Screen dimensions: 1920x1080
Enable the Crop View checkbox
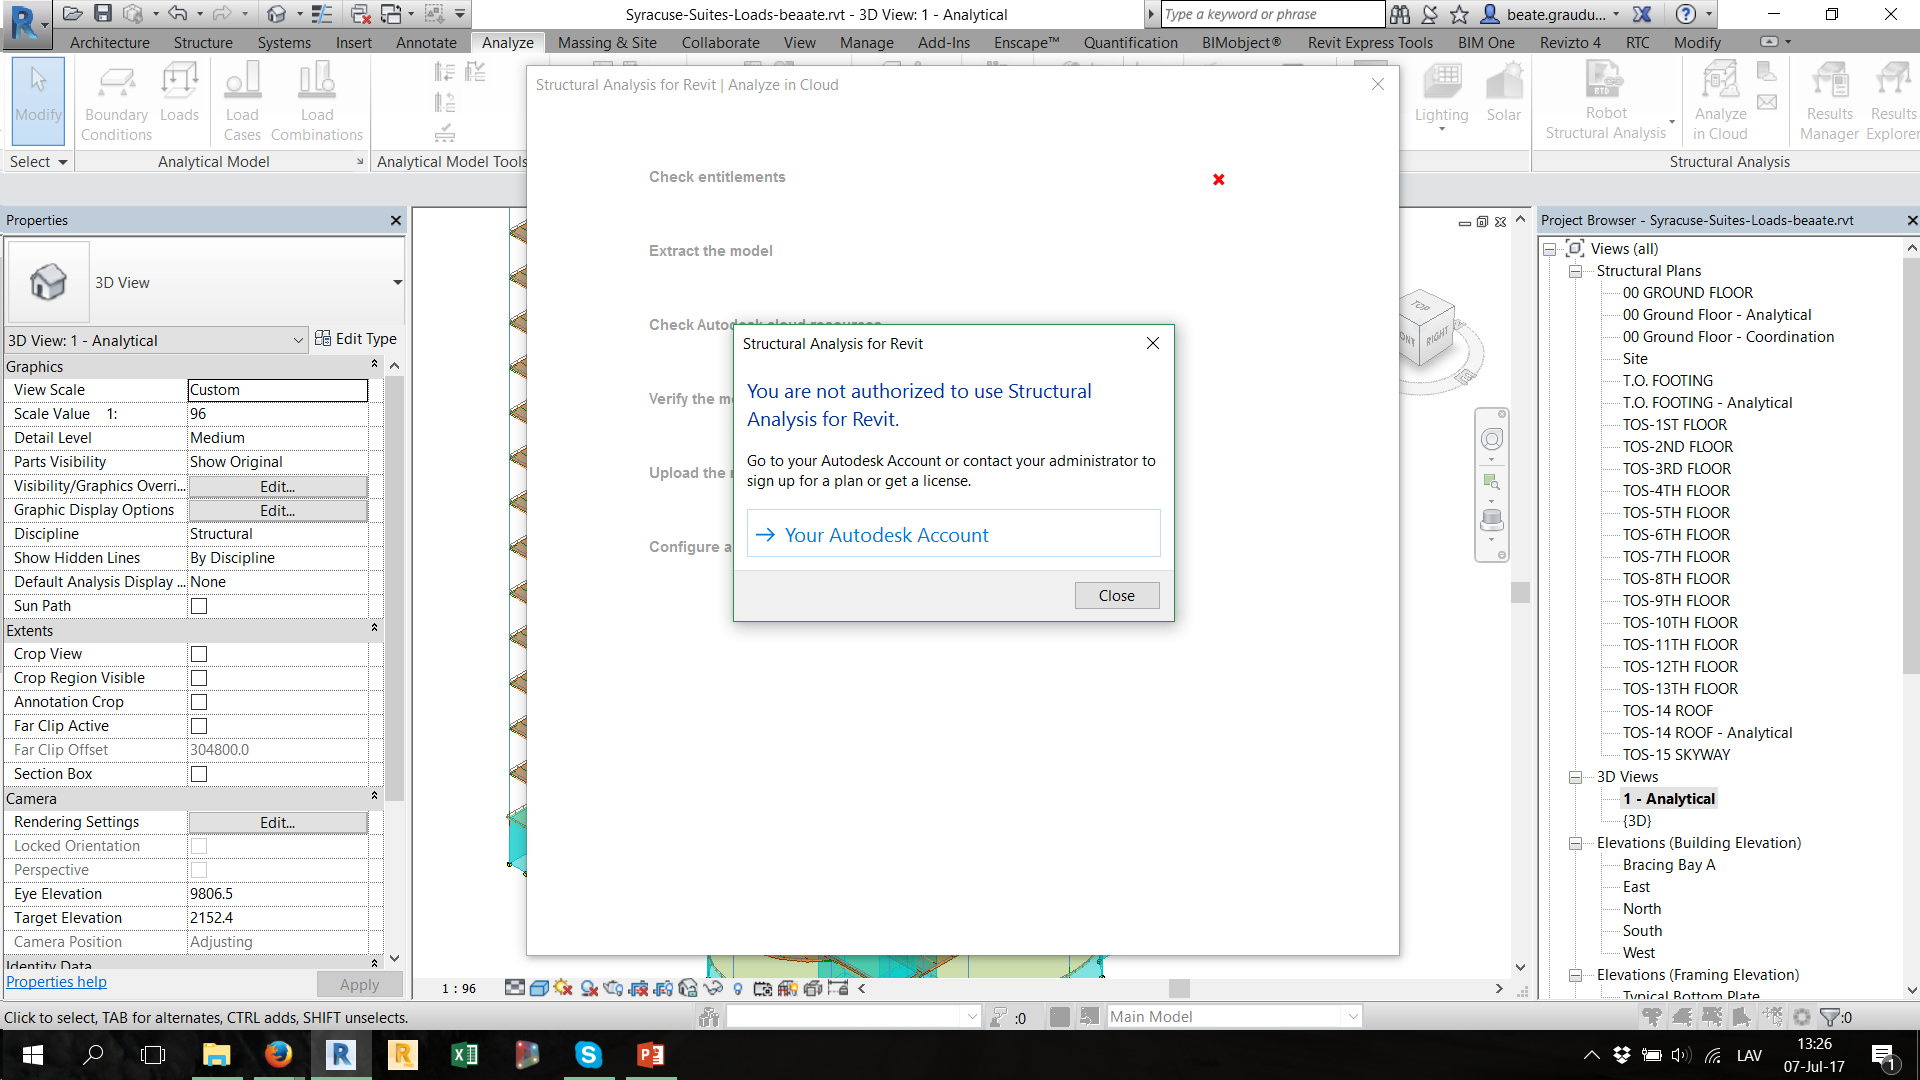198,653
